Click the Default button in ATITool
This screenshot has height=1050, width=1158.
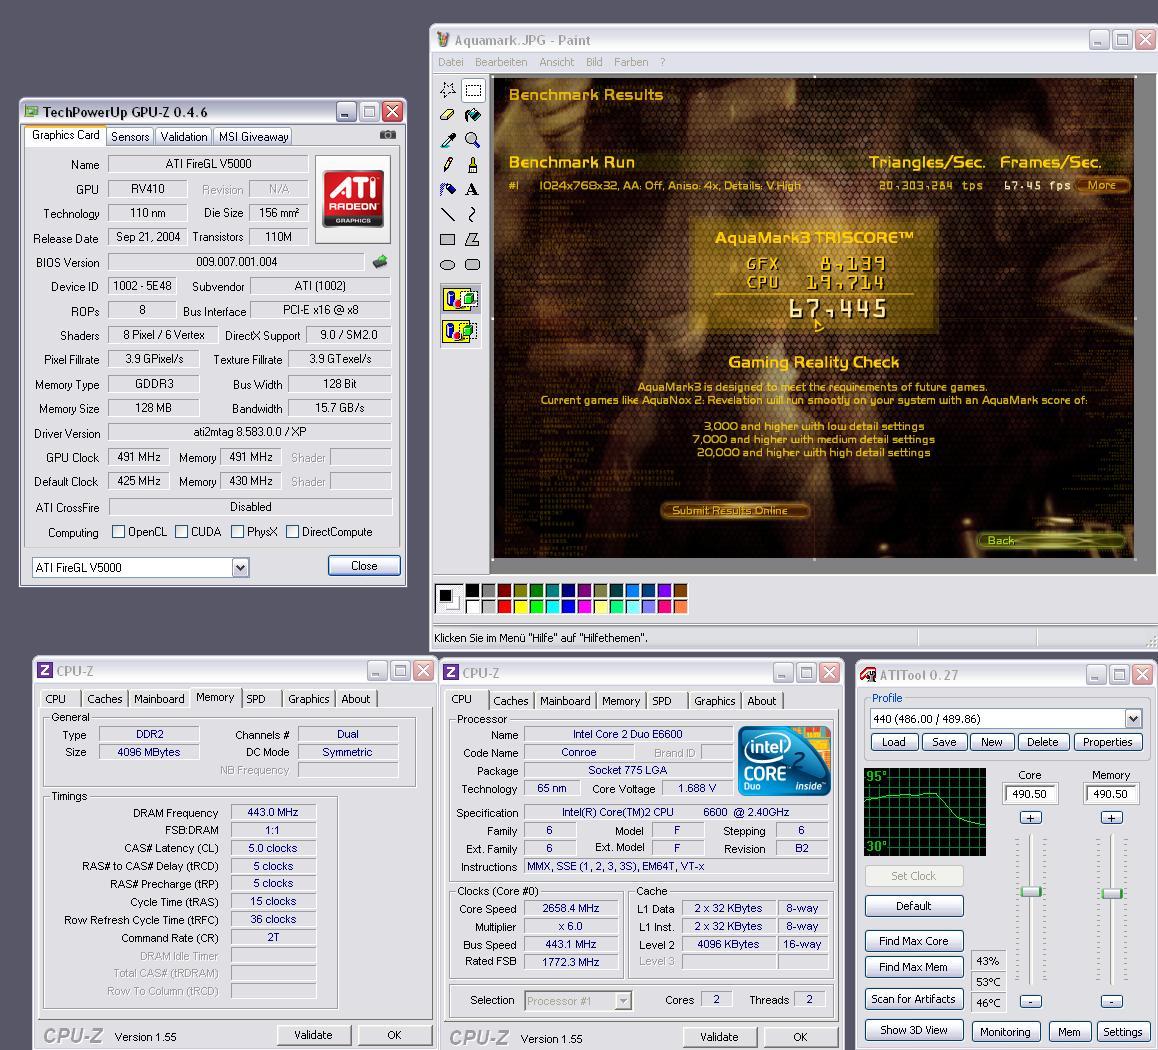914,906
